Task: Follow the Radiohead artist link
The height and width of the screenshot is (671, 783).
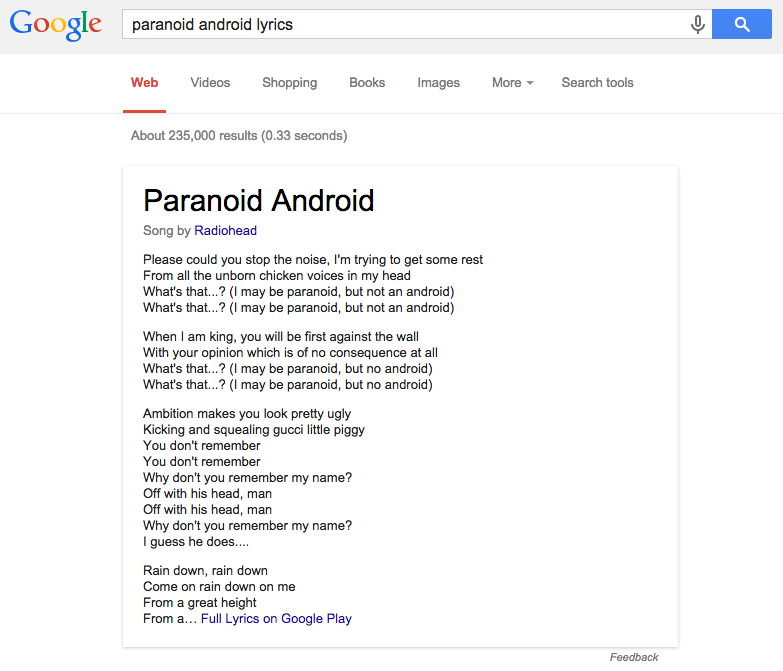Action: 225,231
